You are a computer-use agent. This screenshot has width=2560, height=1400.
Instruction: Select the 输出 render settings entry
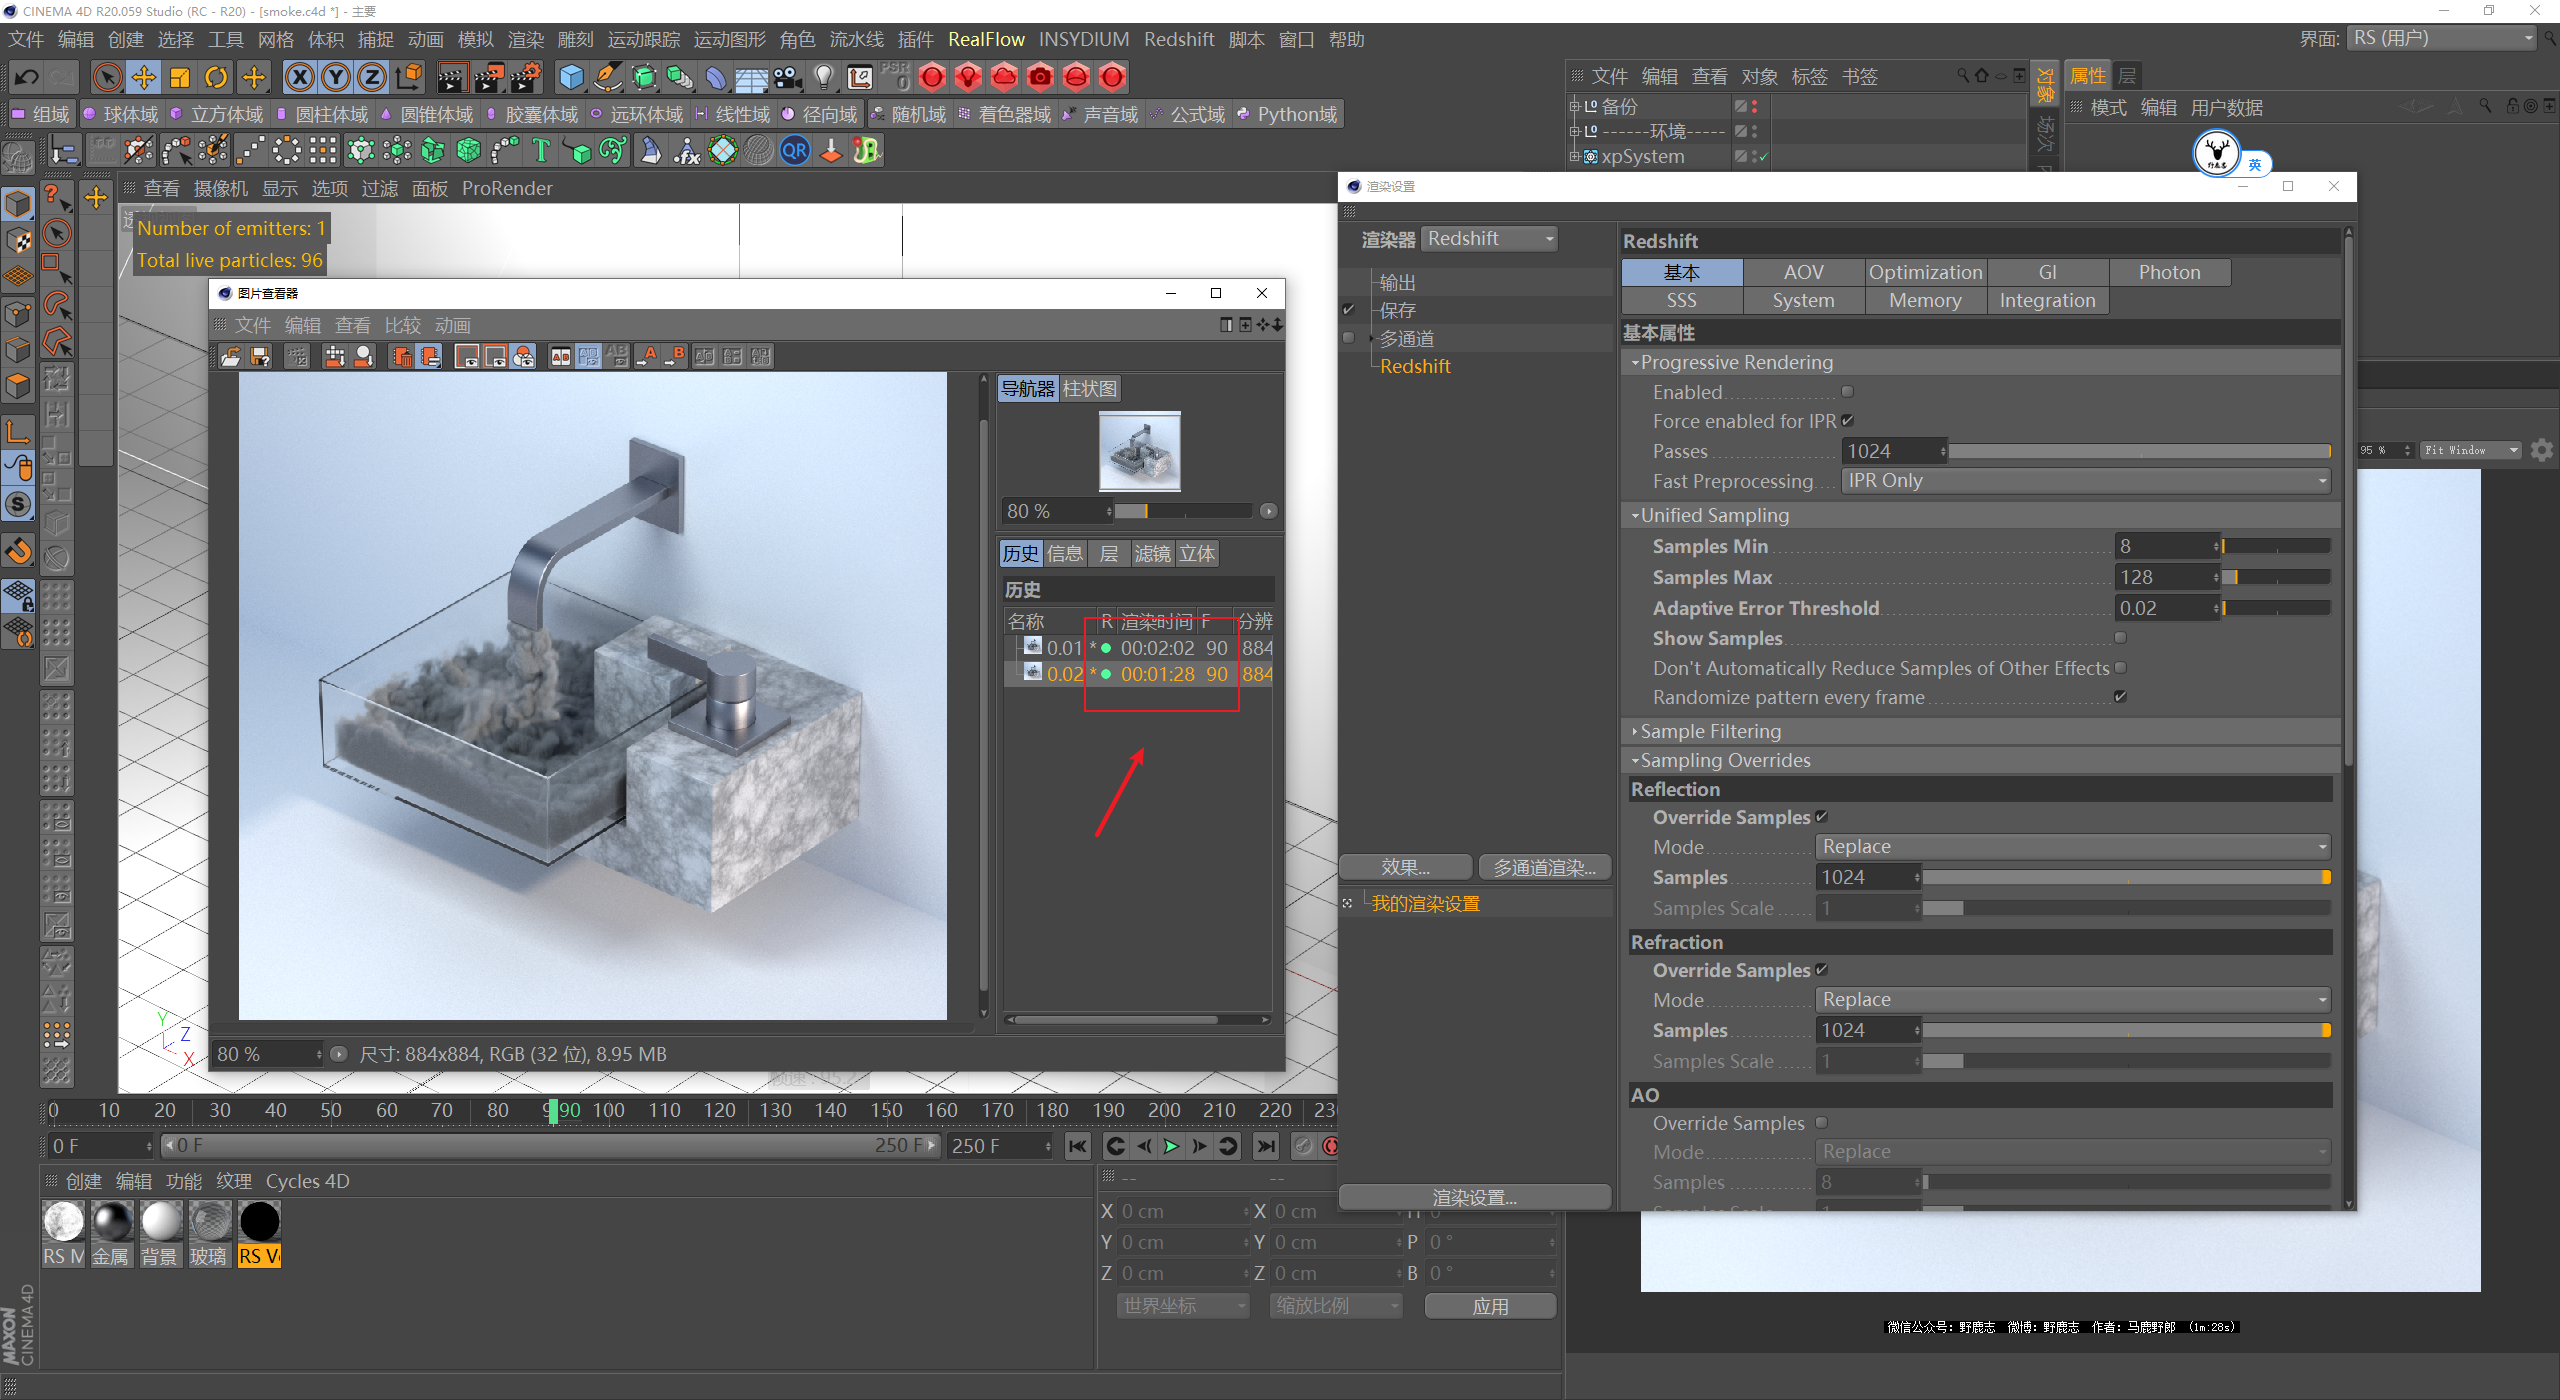pyautogui.click(x=1397, y=283)
